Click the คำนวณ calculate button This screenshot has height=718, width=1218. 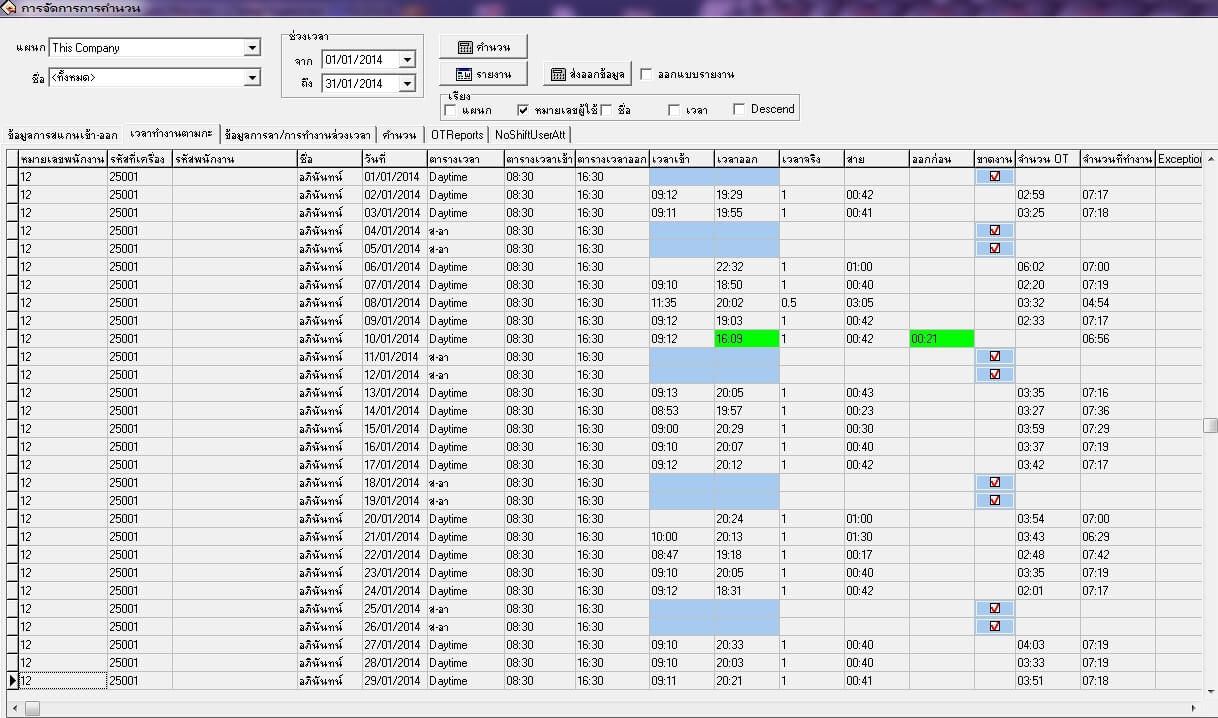pyautogui.click(x=483, y=47)
